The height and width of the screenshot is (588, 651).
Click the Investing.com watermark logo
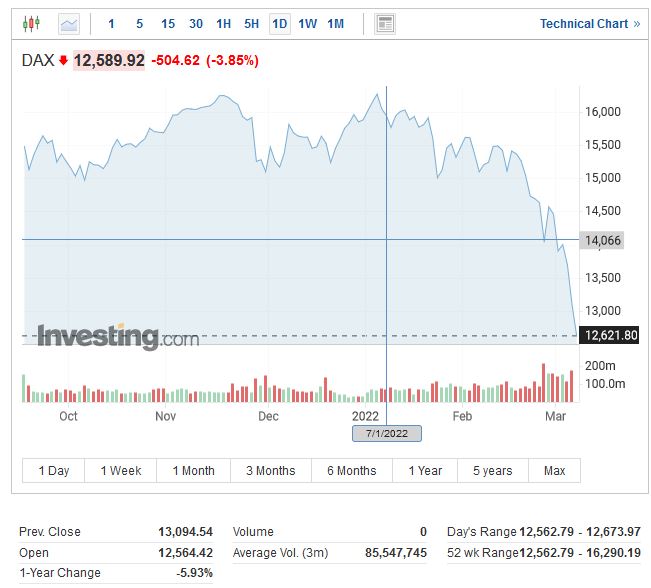(x=118, y=337)
